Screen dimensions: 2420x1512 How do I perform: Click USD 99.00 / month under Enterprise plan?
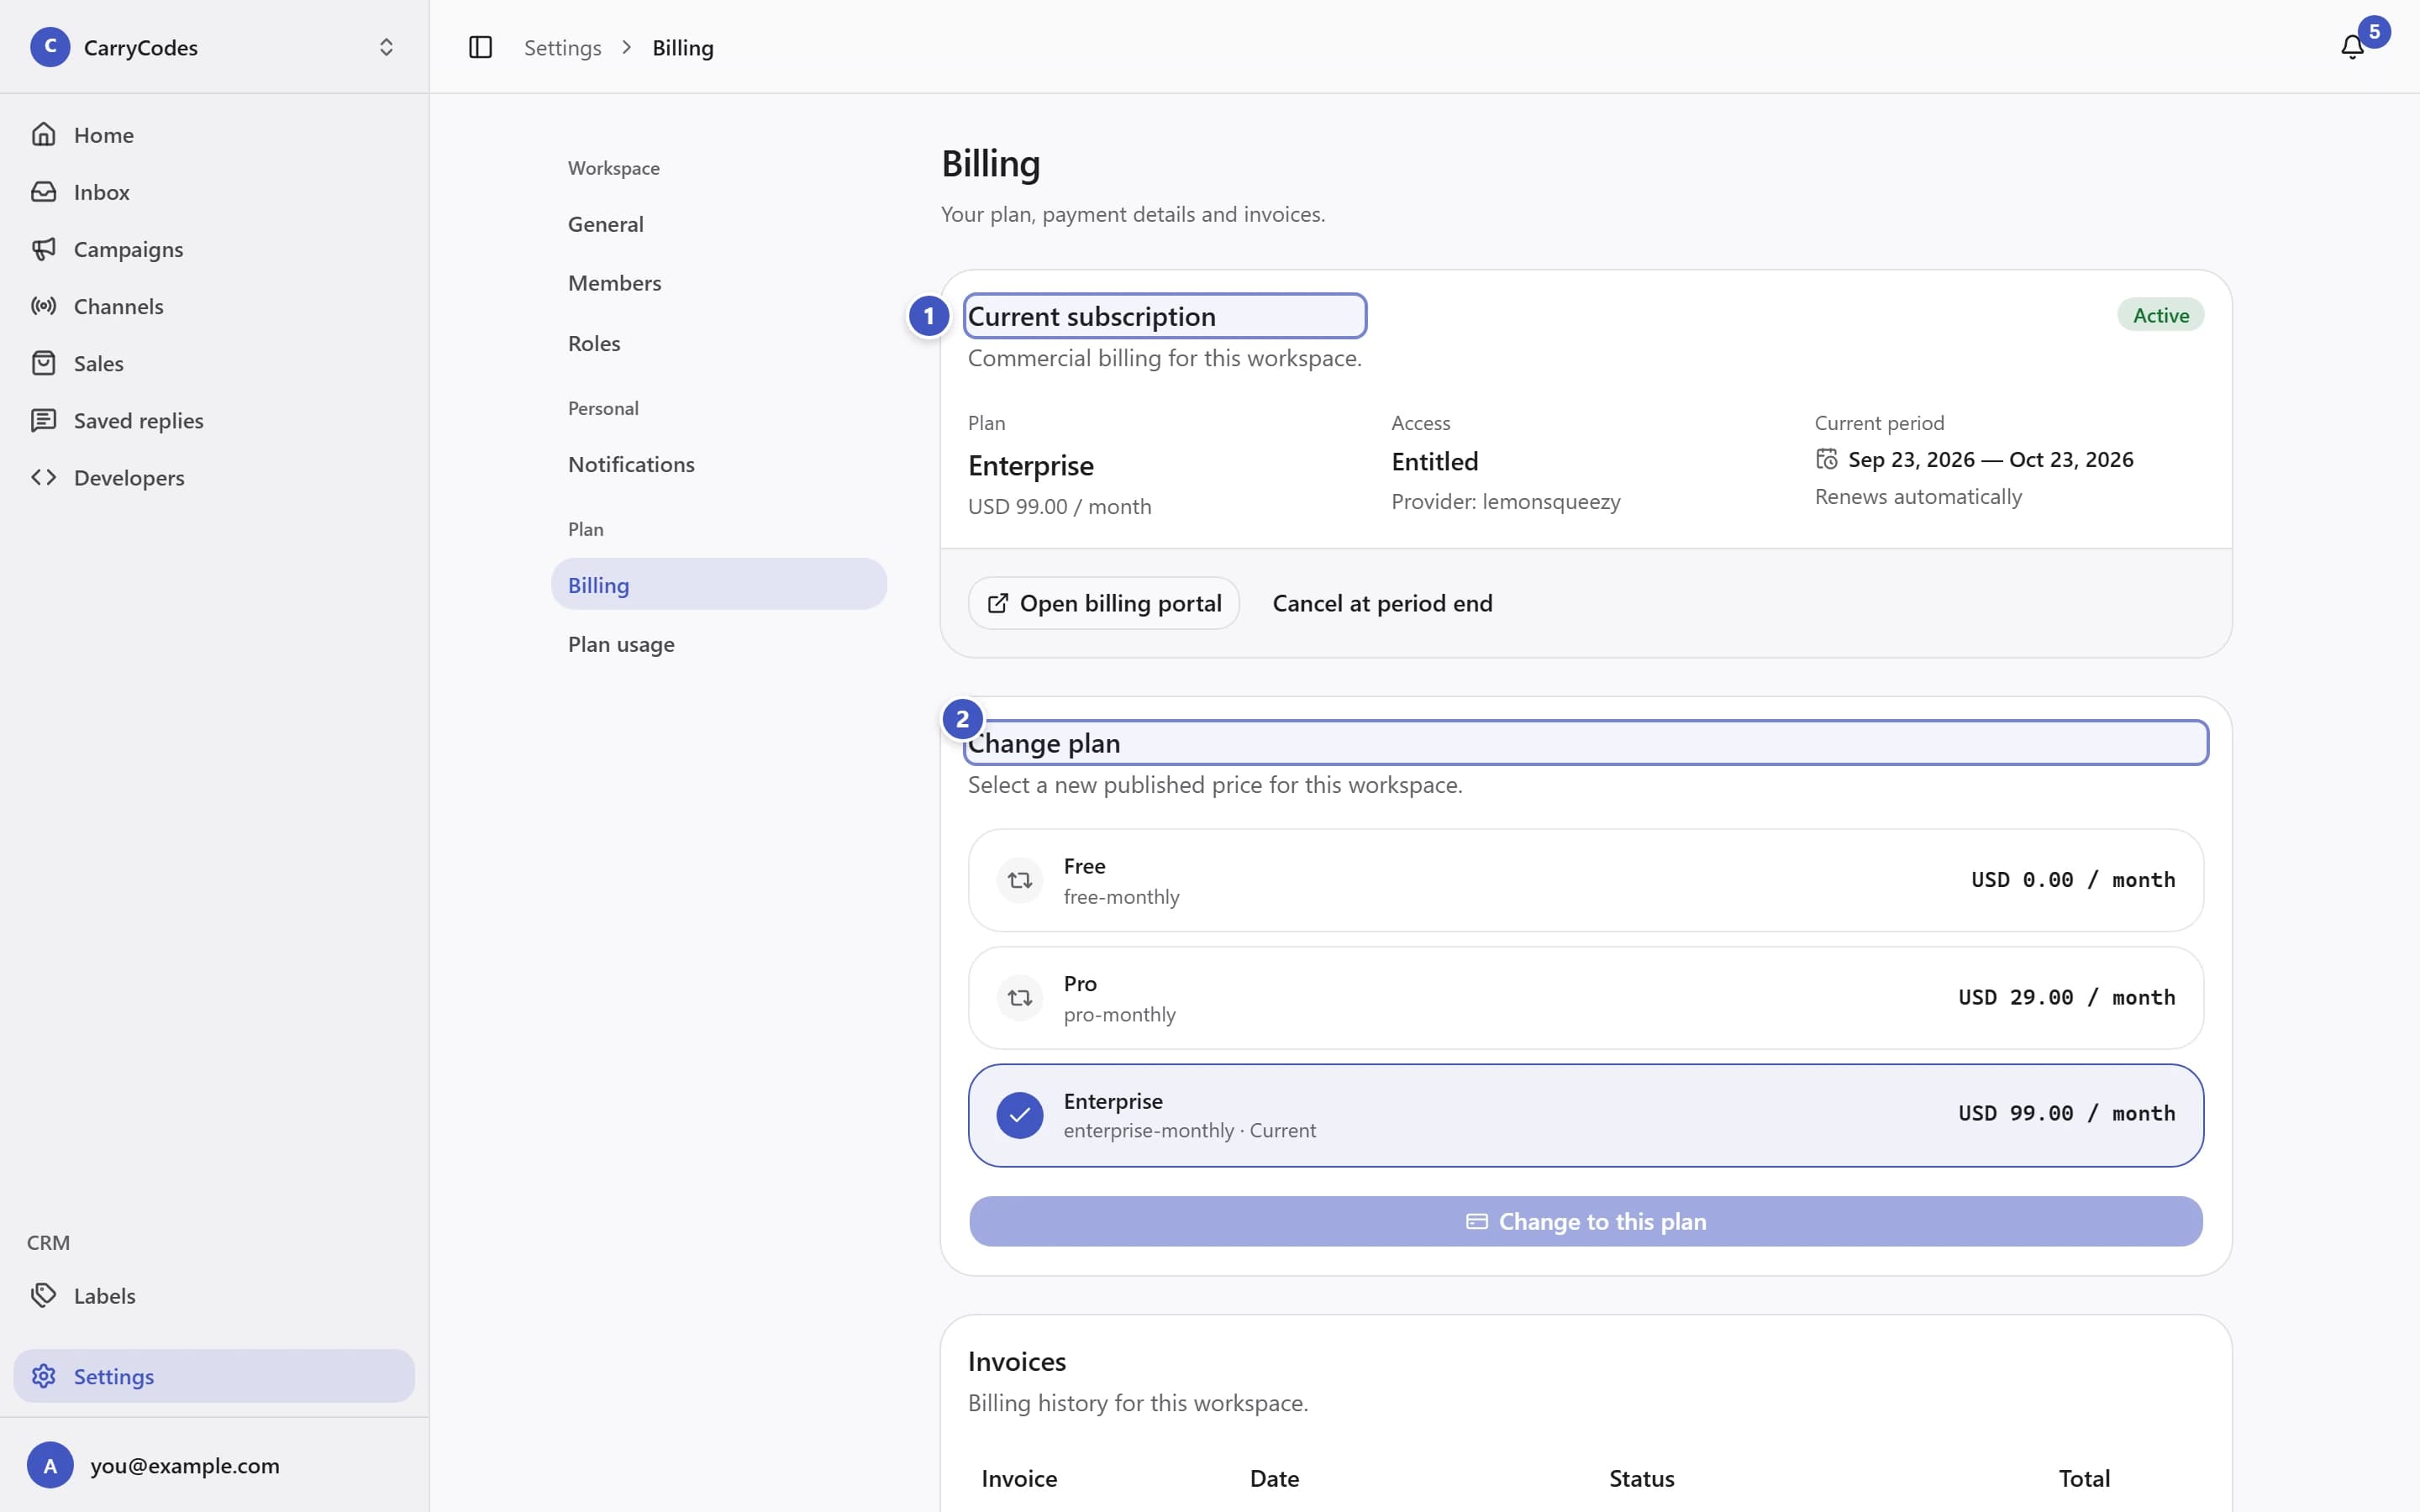click(1059, 506)
